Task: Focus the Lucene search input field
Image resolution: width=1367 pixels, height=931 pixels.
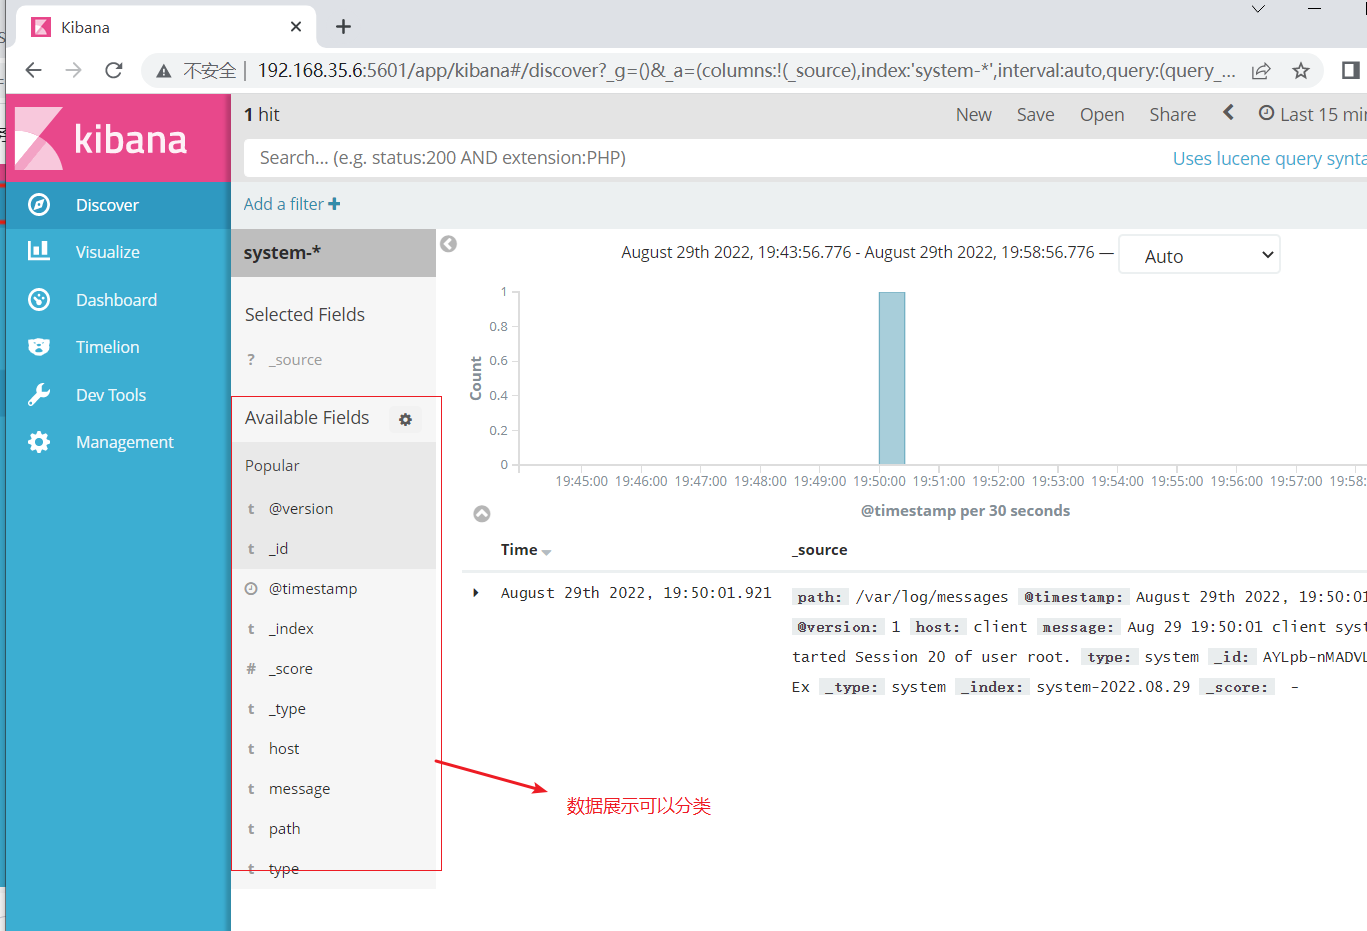Action: 700,158
